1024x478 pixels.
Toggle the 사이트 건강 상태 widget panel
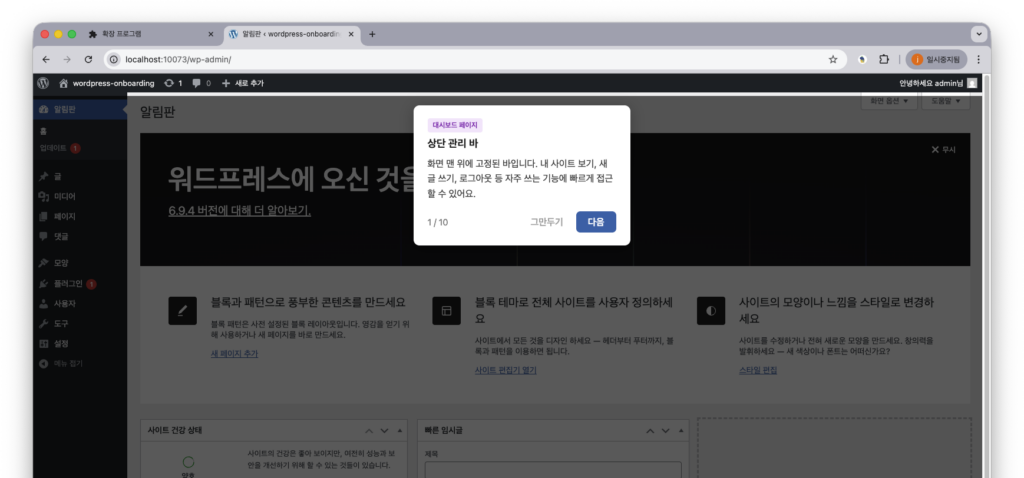399,431
